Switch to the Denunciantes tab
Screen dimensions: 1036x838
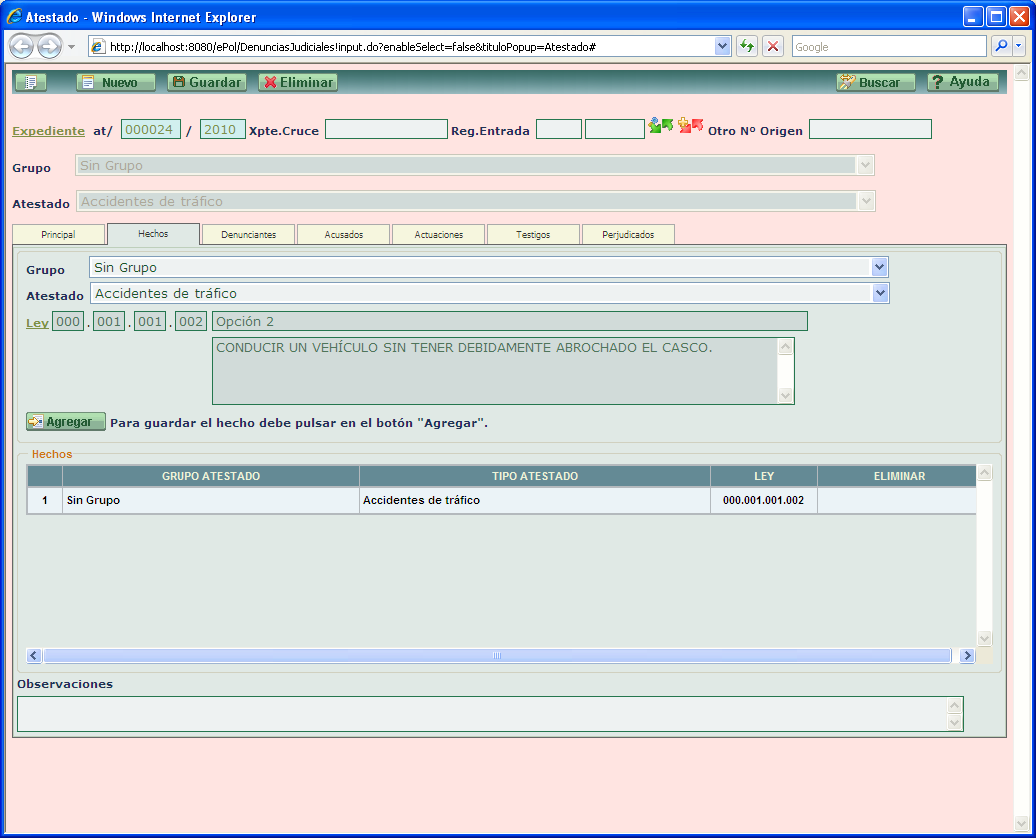pyautogui.click(x=248, y=234)
